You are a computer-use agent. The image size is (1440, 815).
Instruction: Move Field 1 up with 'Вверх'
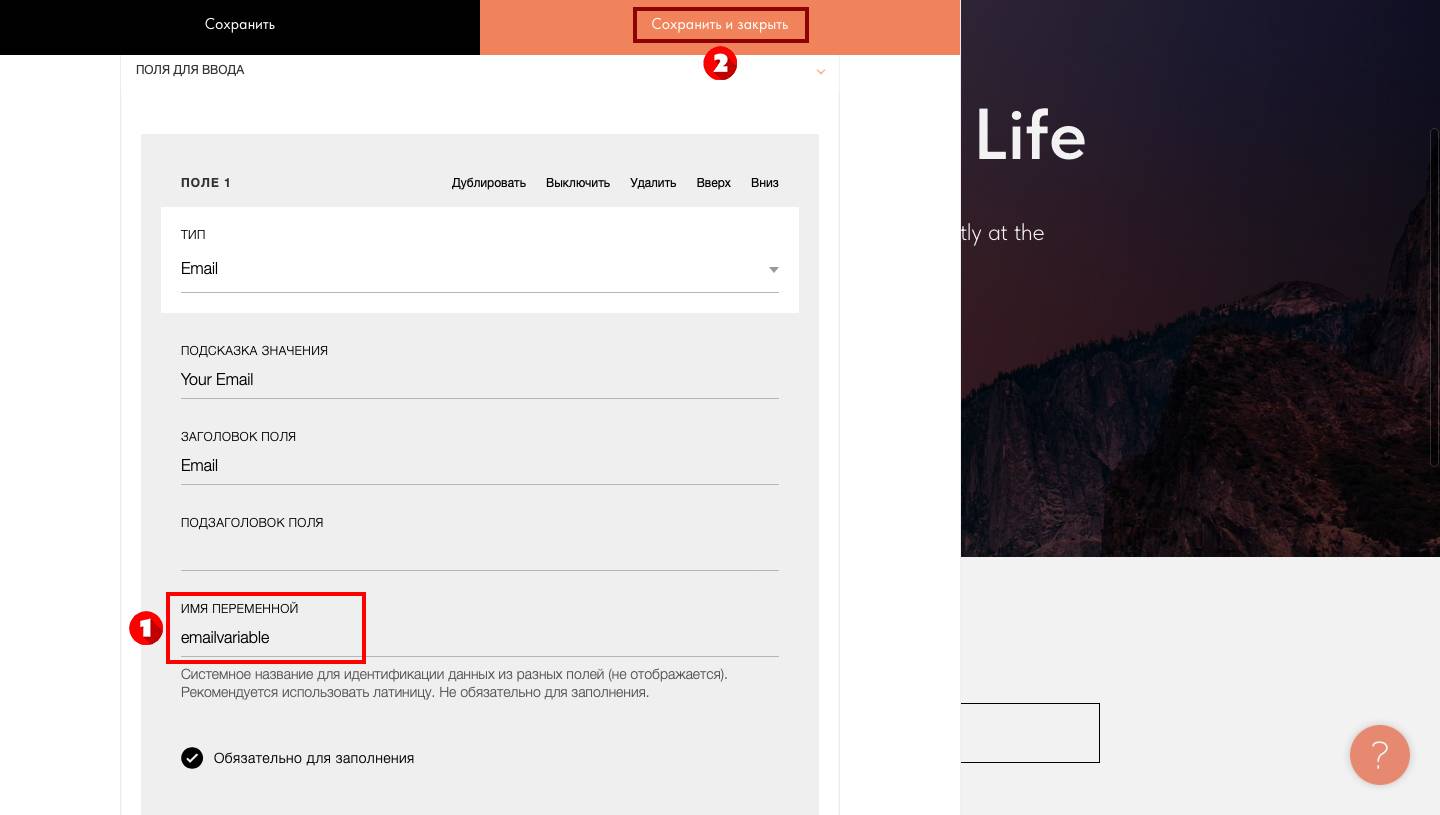click(x=714, y=183)
